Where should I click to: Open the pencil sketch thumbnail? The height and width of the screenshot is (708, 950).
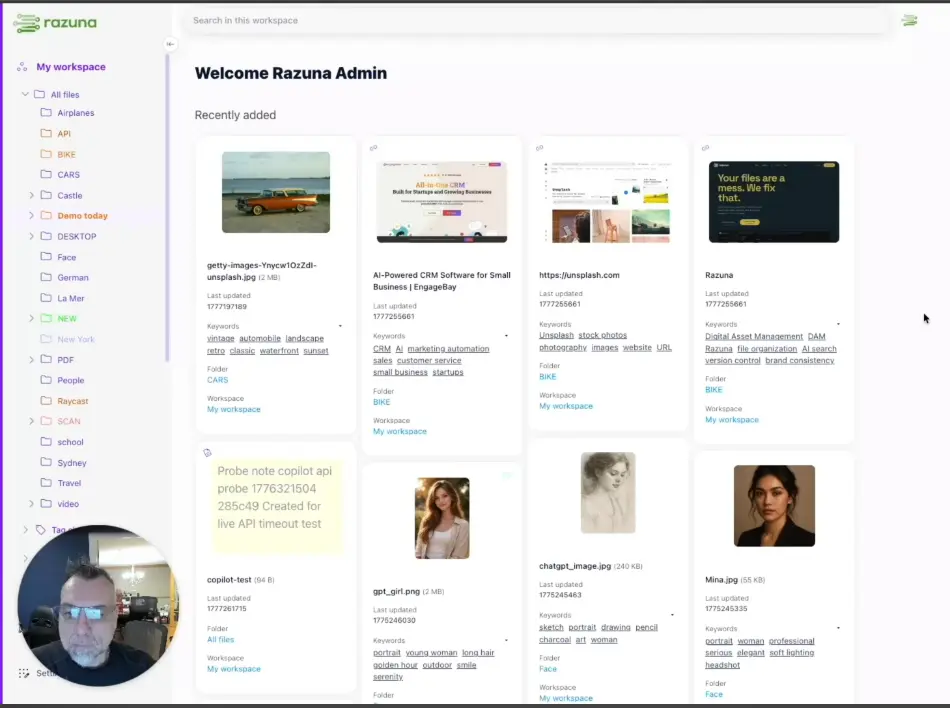(608, 493)
